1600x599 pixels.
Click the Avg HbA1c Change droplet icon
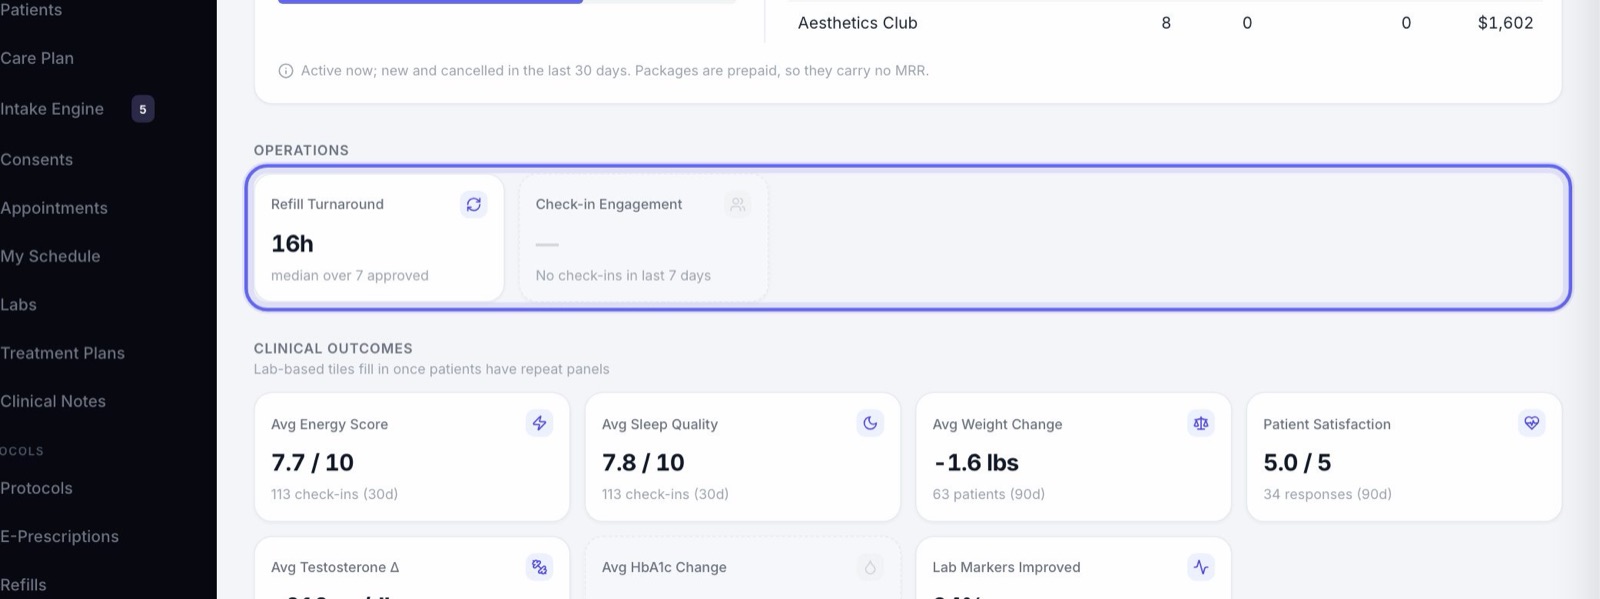[x=870, y=567]
